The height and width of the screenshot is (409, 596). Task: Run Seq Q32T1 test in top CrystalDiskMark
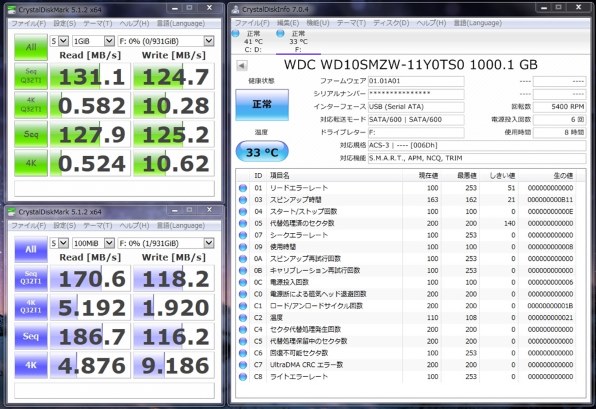pos(31,76)
